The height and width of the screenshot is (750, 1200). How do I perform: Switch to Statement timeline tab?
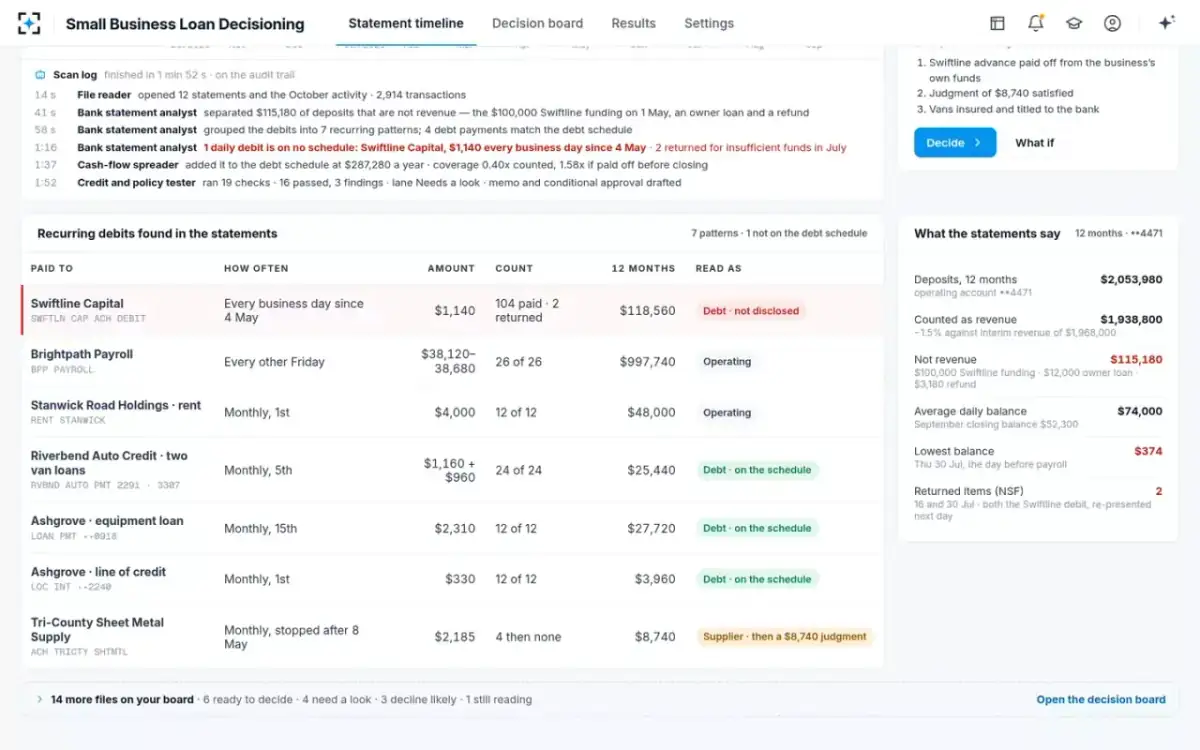click(x=406, y=23)
